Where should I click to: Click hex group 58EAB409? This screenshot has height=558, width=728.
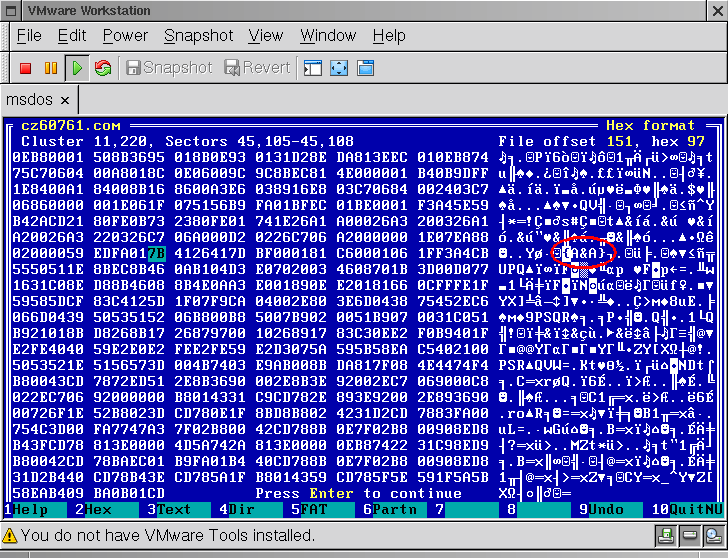pyautogui.click(x=48, y=493)
